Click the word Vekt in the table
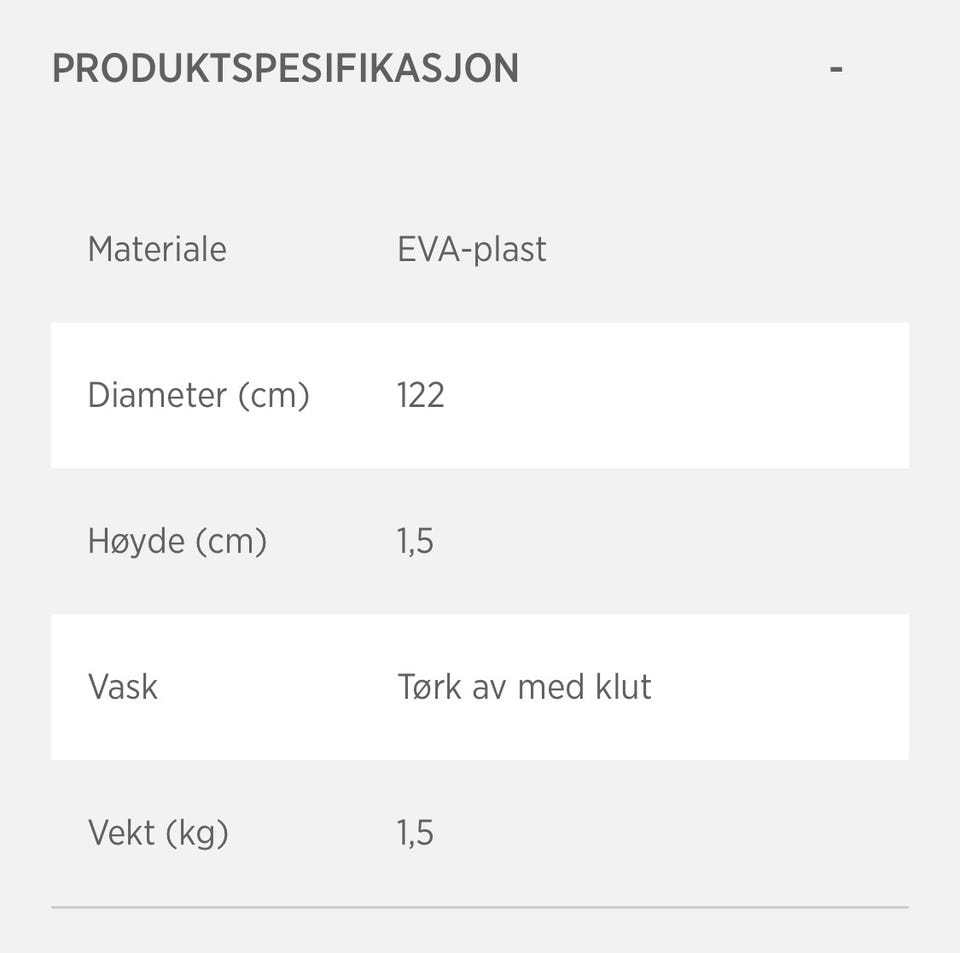Viewport: 960px width, 953px height. 123,833
